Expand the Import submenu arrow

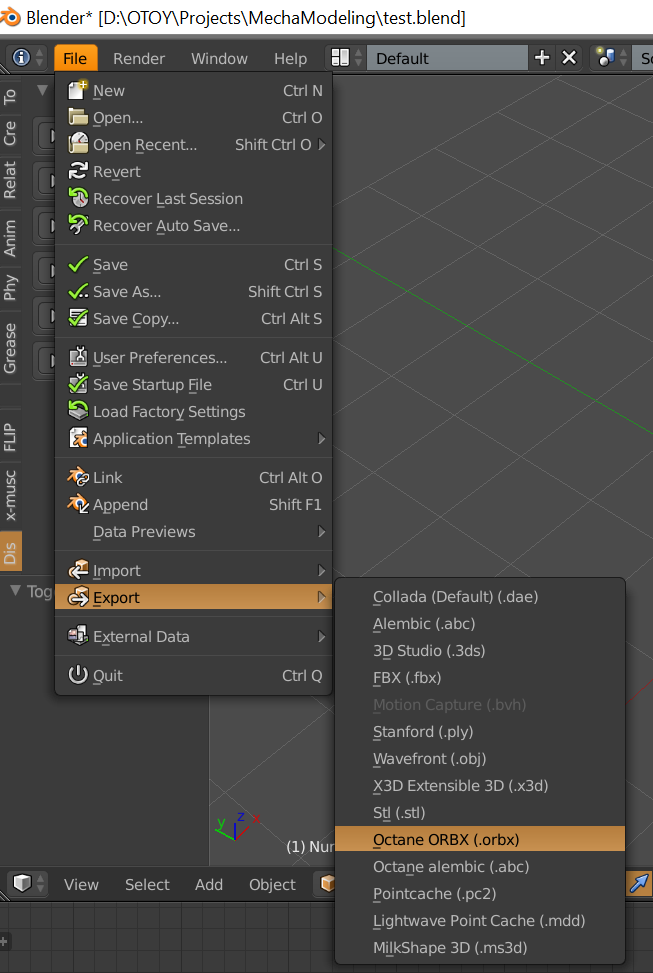[322, 570]
